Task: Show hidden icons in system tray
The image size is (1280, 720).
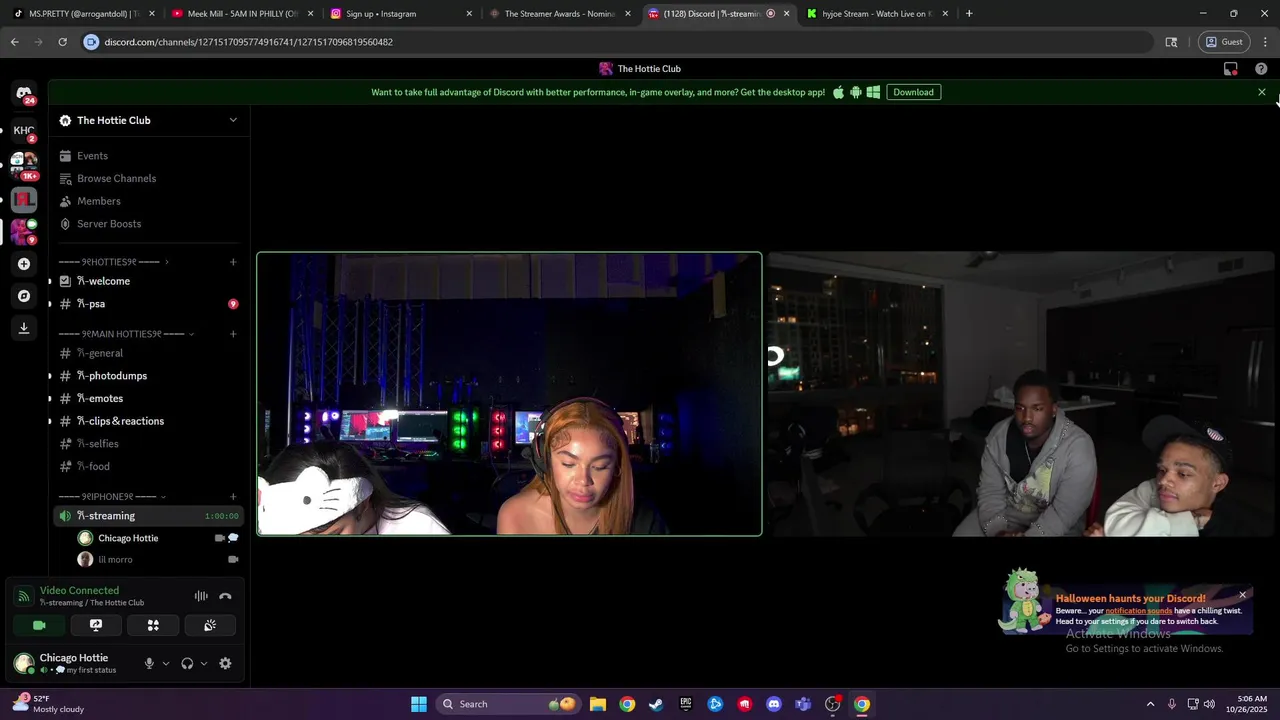Action: tap(1150, 704)
